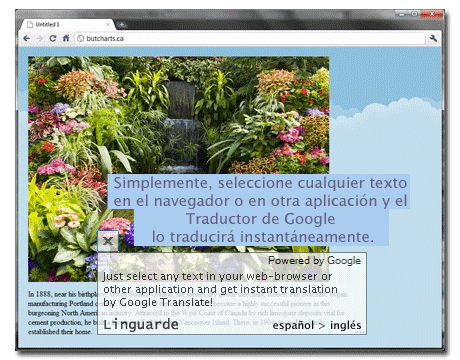
Task: Click the browser back arrow
Action: (x=27, y=38)
